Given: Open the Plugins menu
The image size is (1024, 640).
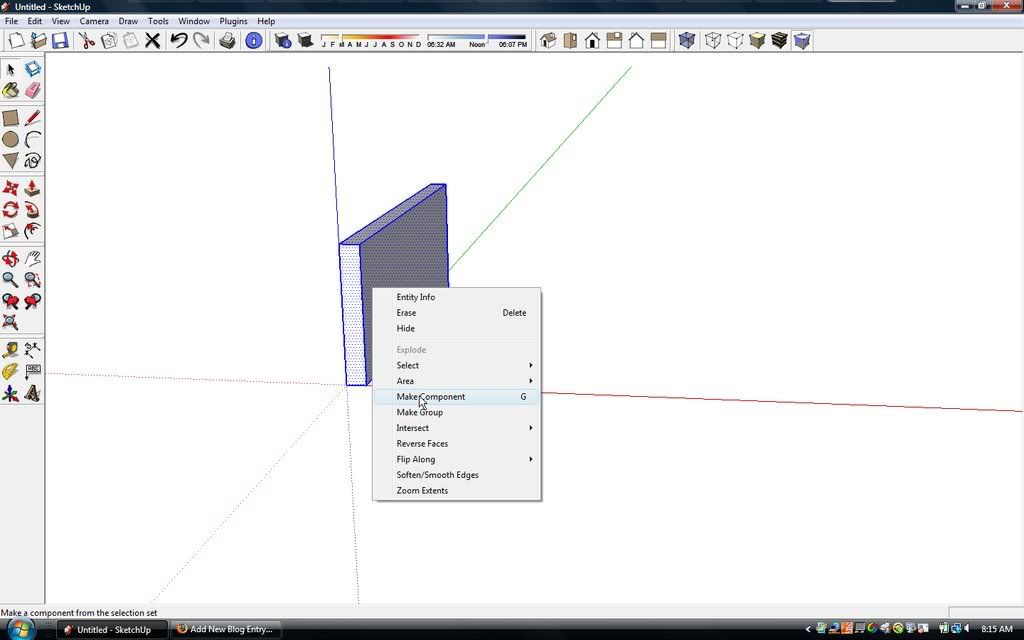Looking at the screenshot, I should point(233,21).
